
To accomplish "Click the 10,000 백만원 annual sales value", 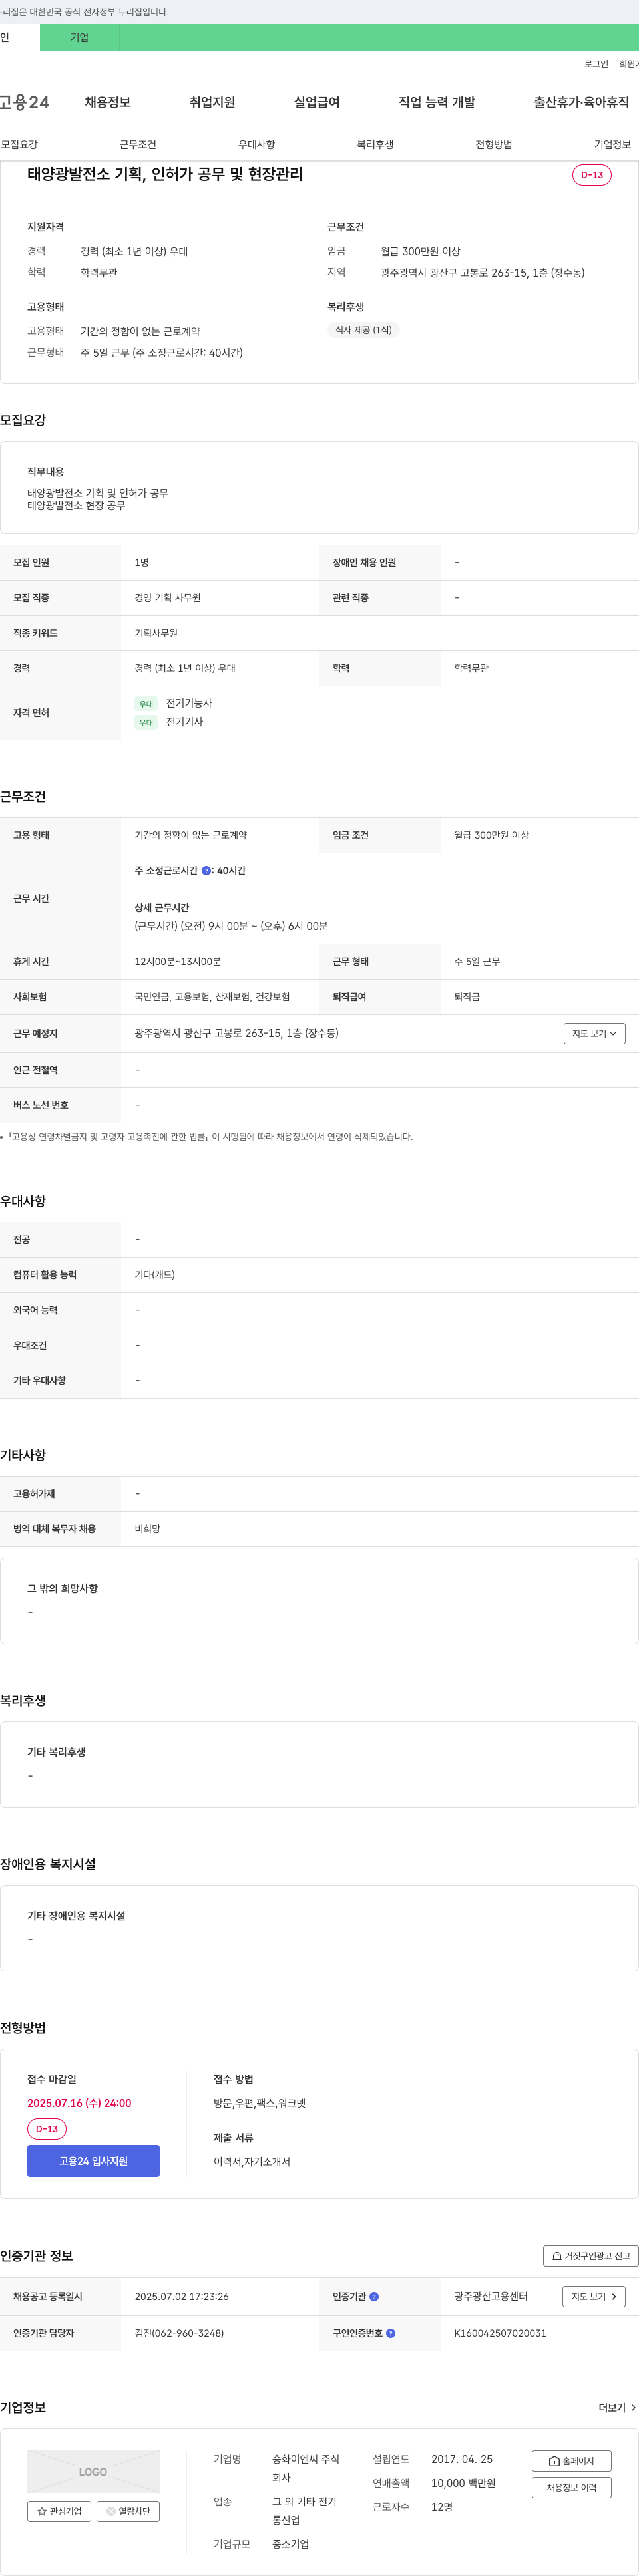I will tap(463, 2483).
